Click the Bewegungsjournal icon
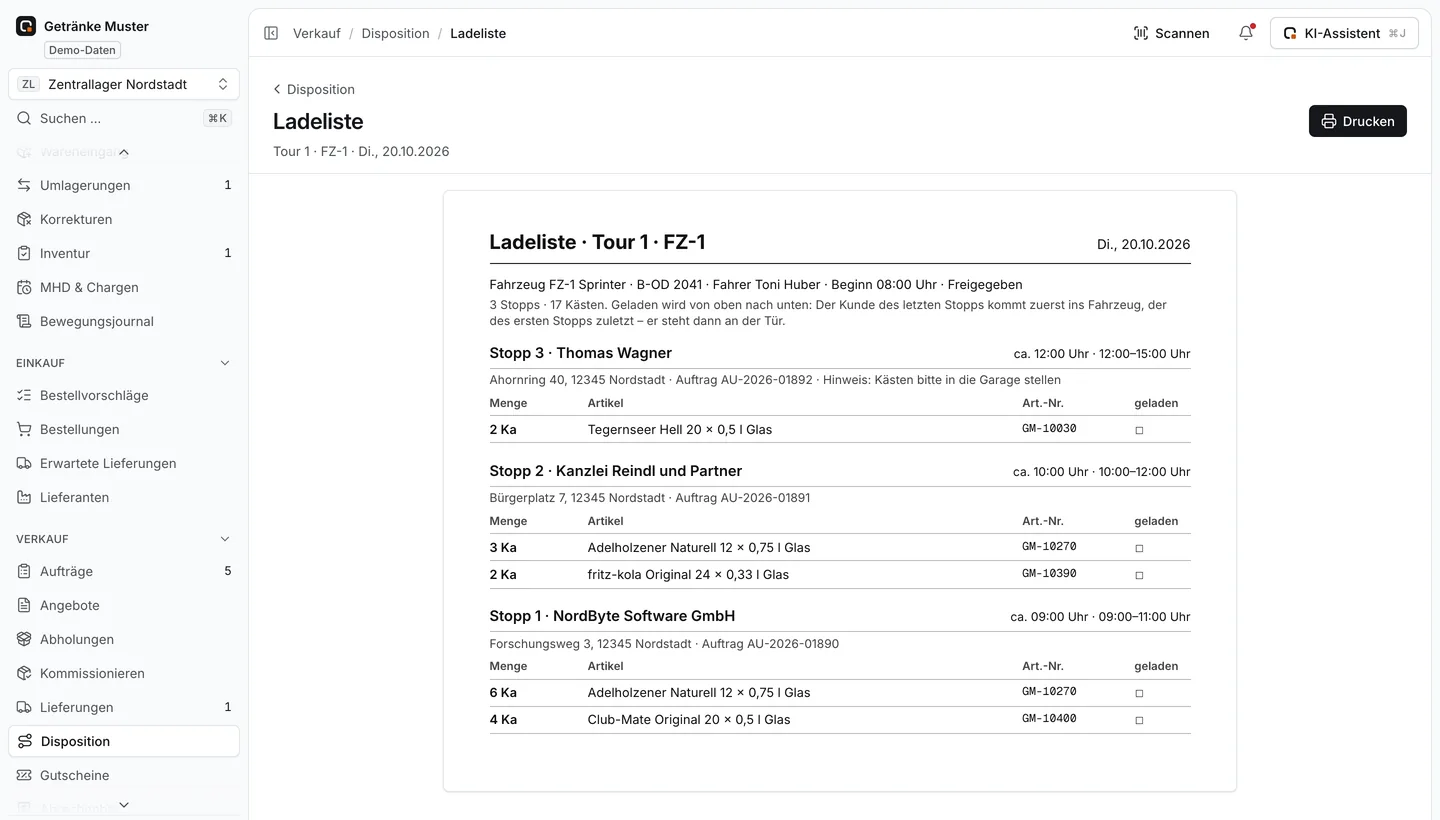 [x=24, y=321]
